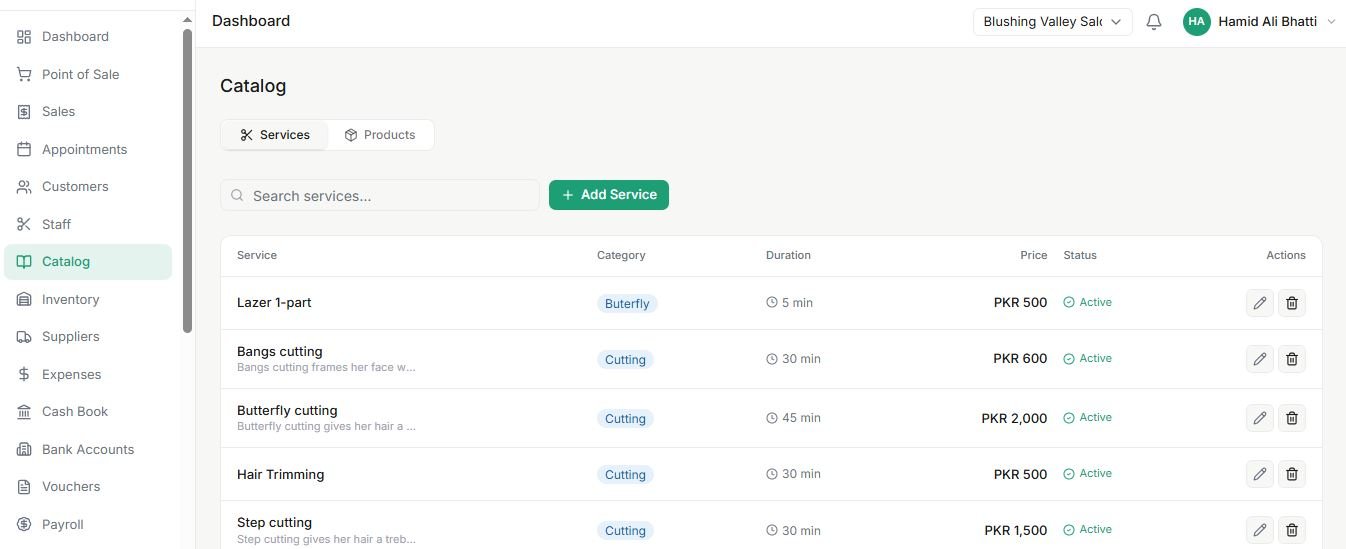
Task: Open the Appointments section
Action: pyautogui.click(x=88, y=149)
